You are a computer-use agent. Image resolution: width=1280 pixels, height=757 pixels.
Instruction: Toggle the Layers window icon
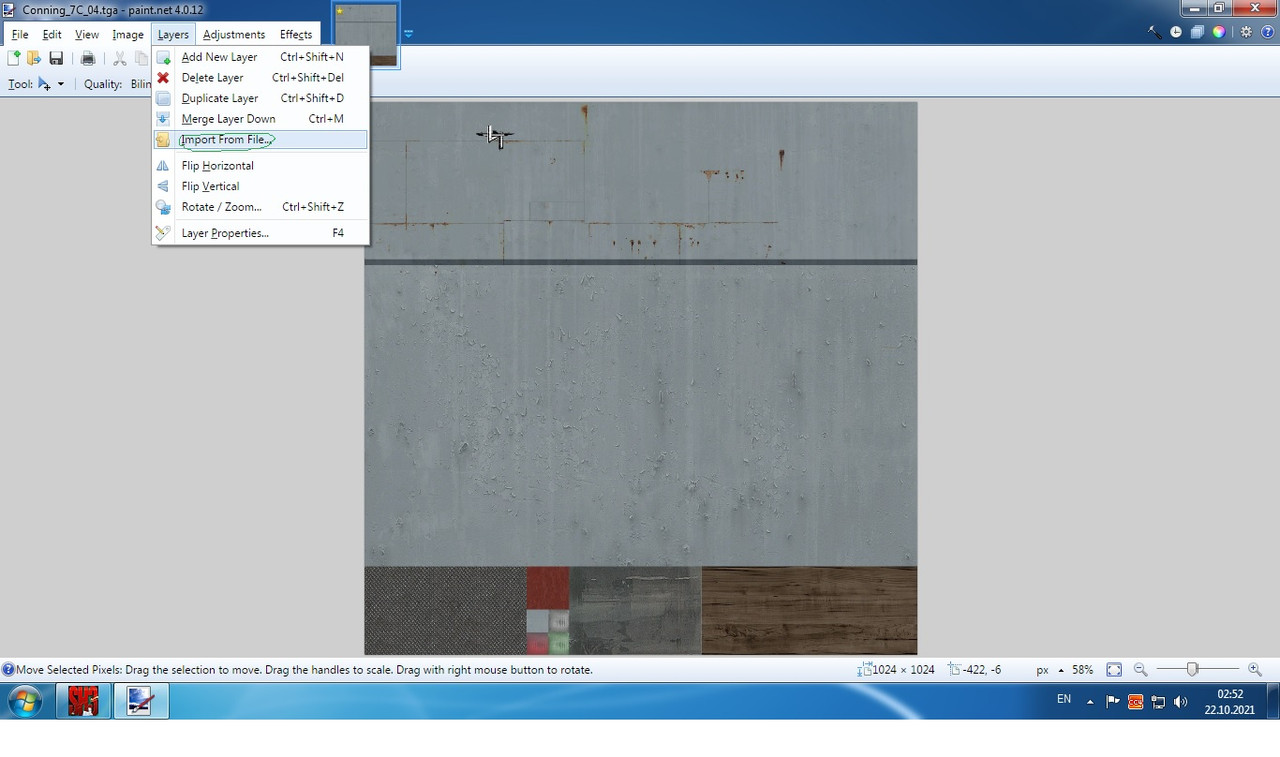click(1197, 32)
